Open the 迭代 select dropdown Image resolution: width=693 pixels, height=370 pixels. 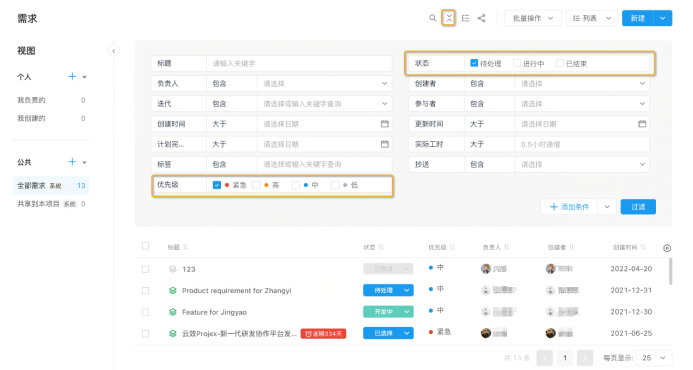pyautogui.click(x=324, y=104)
